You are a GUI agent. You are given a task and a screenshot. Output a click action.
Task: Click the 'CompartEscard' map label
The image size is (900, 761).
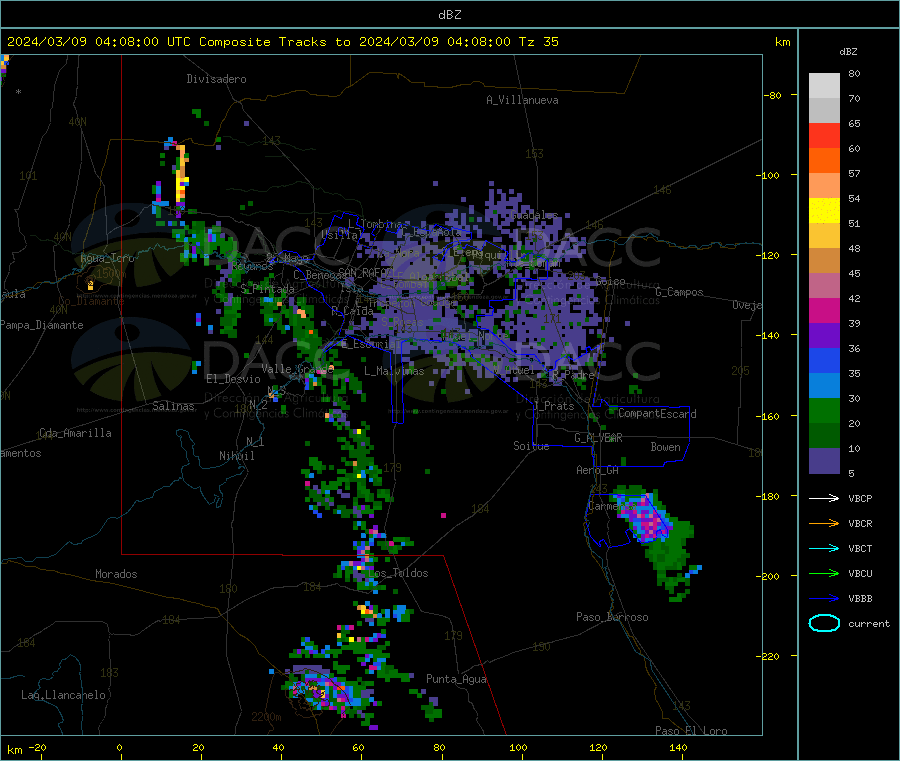657,413
